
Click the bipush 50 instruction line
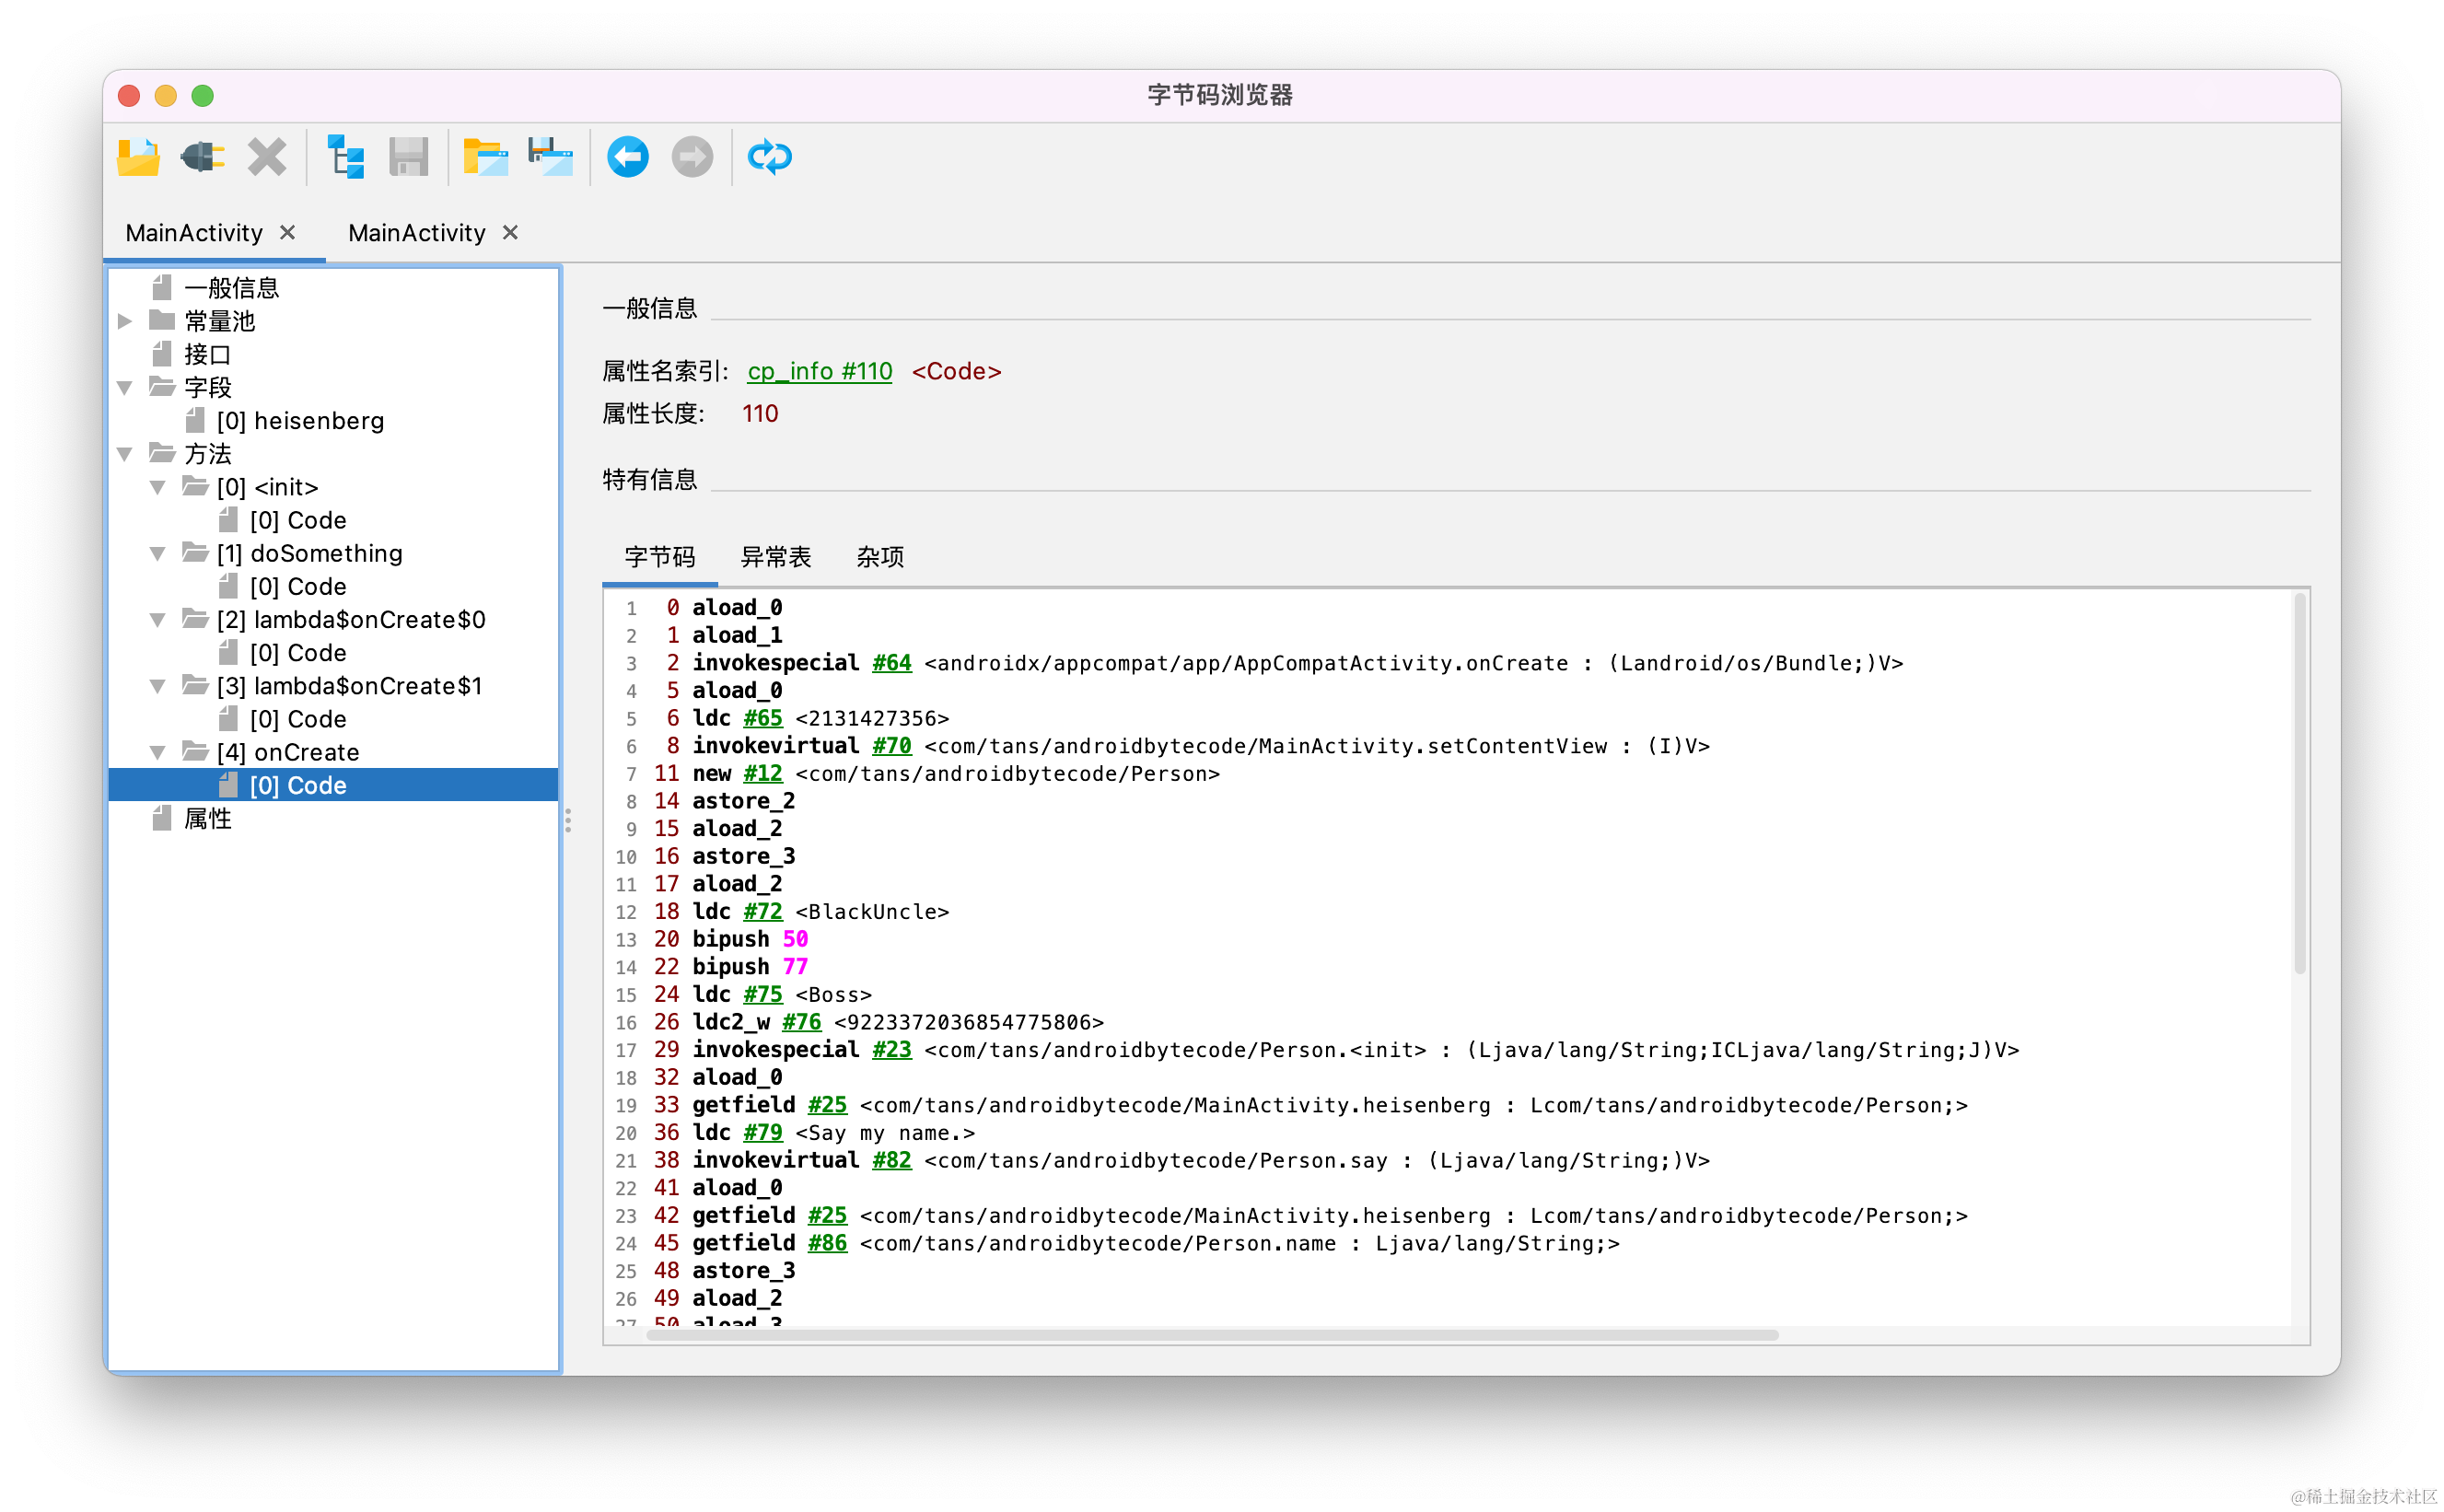[x=749, y=939]
